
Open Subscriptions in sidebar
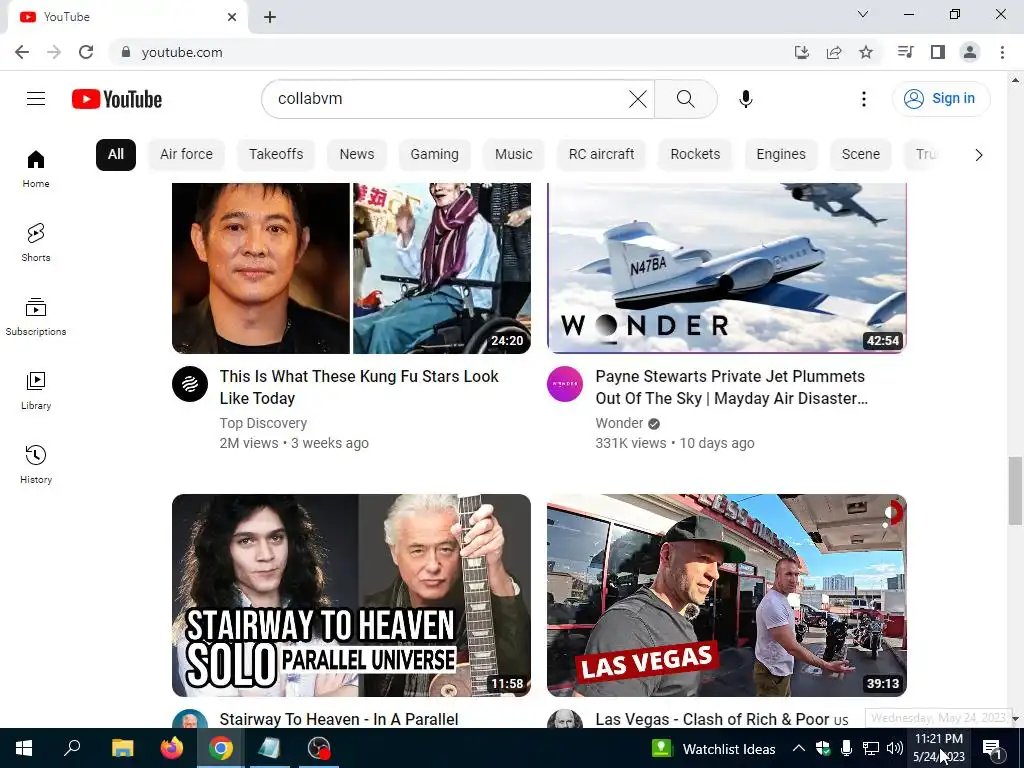click(36, 316)
